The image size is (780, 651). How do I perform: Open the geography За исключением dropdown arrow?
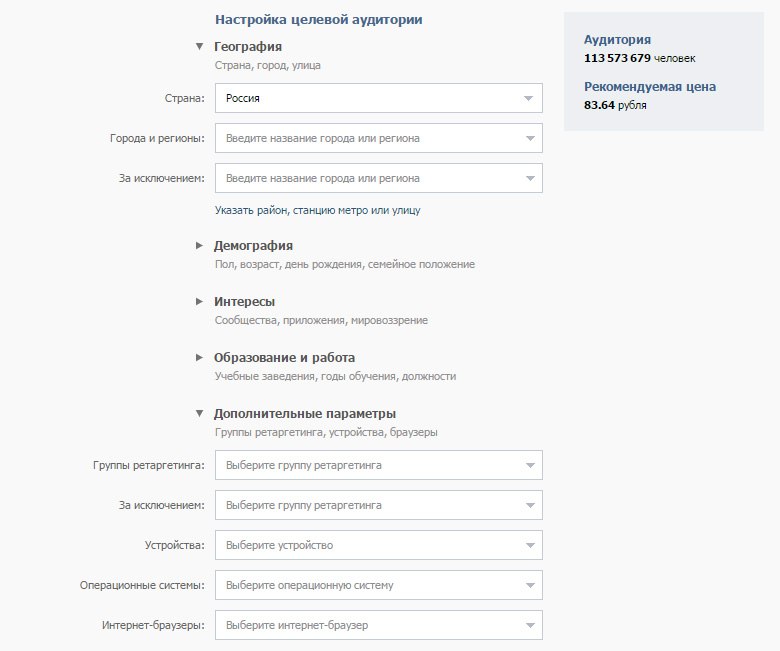[528, 178]
